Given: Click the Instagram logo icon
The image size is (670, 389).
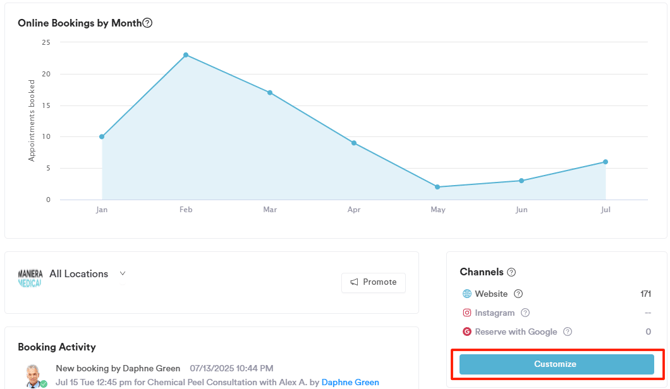Looking at the screenshot, I should (467, 313).
